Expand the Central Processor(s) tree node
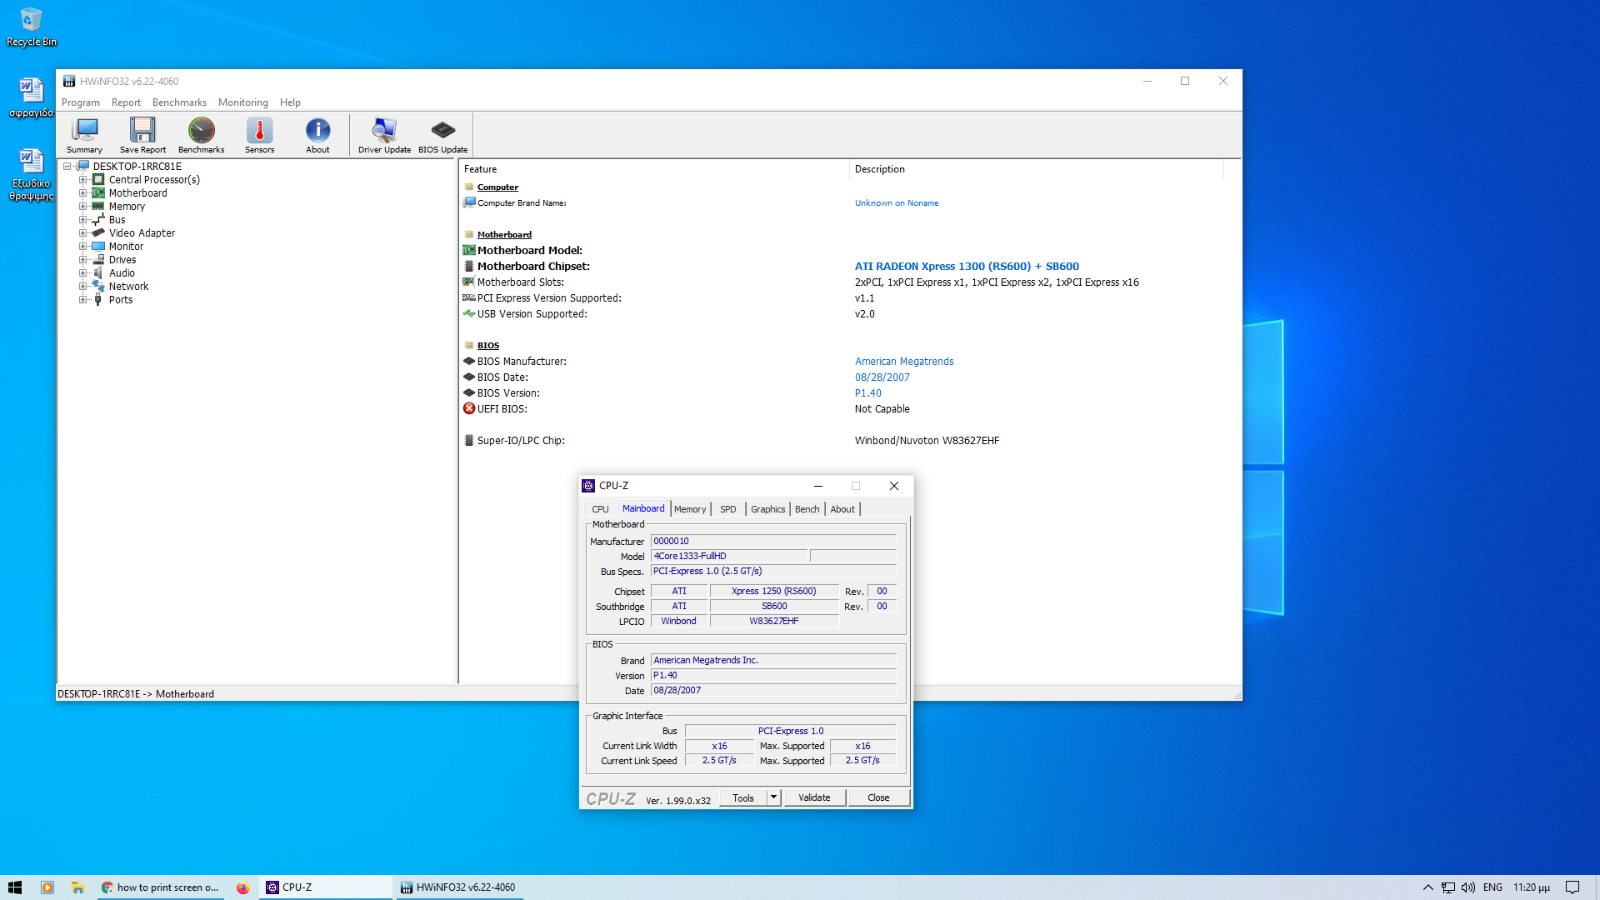This screenshot has height=900, width=1600. 83,180
